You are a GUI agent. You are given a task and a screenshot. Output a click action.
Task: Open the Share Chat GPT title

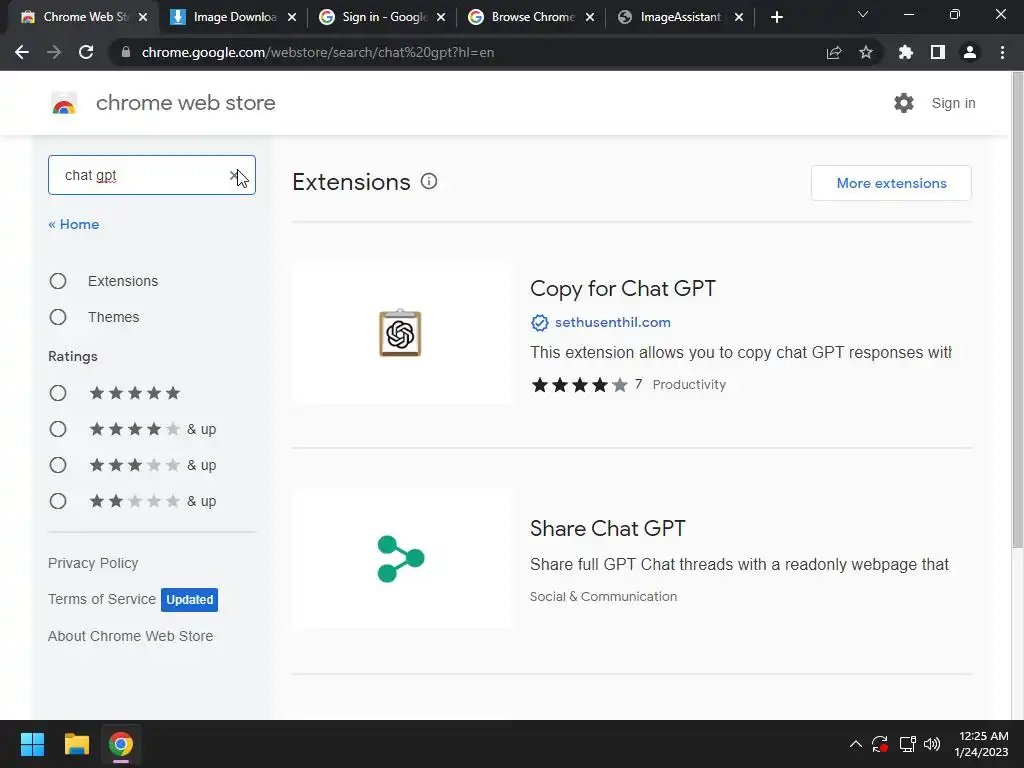(608, 528)
